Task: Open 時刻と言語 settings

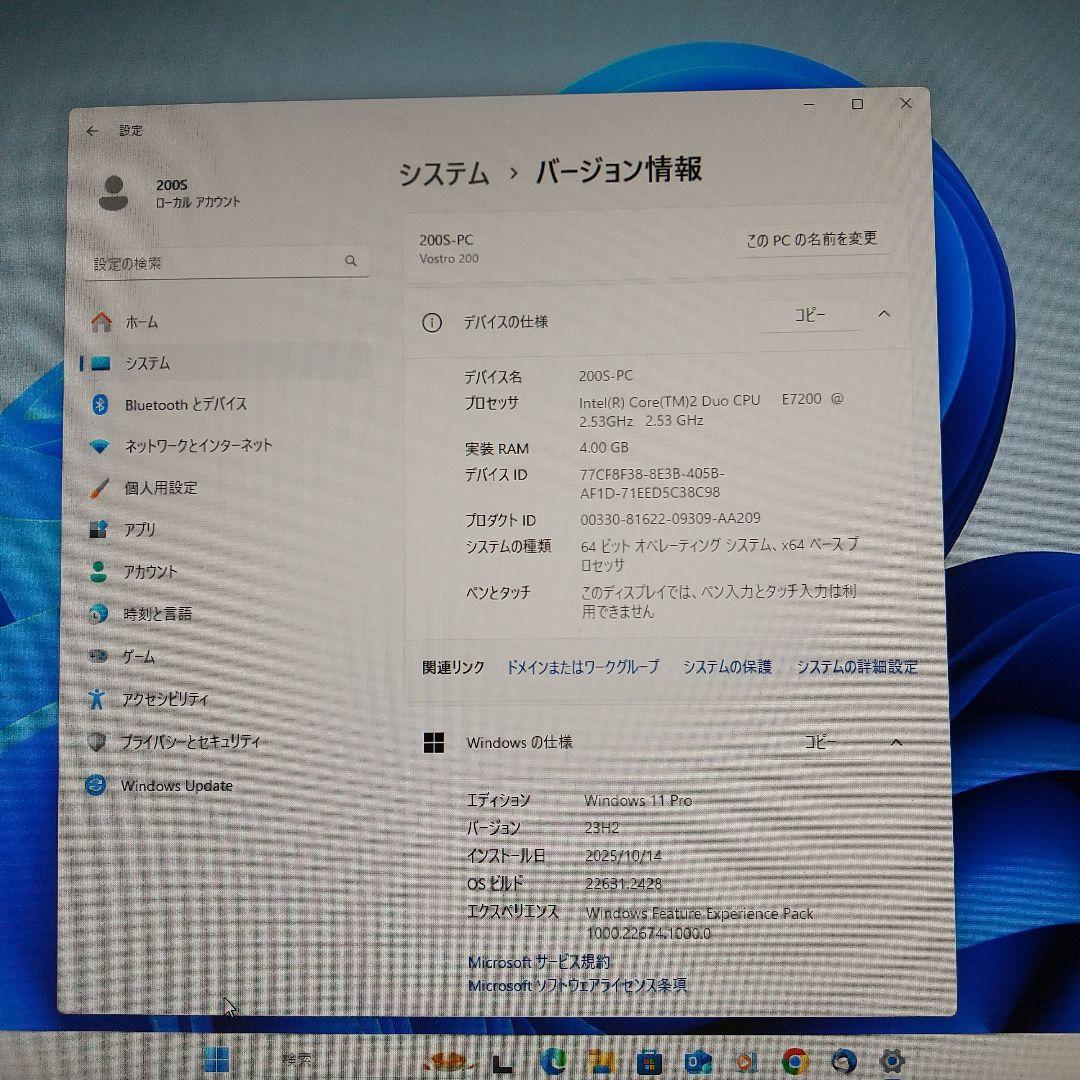Action: click(152, 614)
